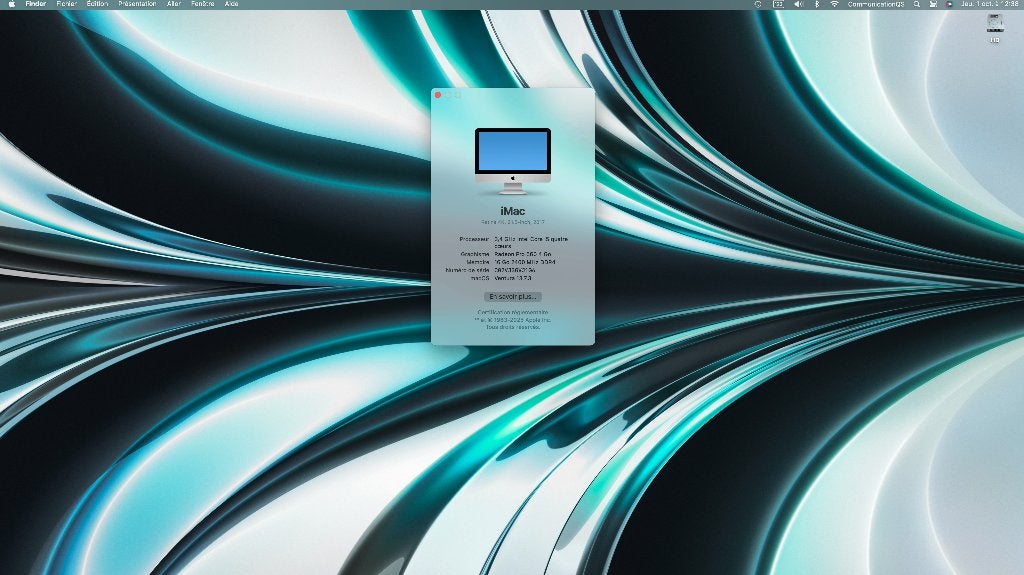Open the Aide menu
The width and height of the screenshot is (1024, 575).
point(231,4)
